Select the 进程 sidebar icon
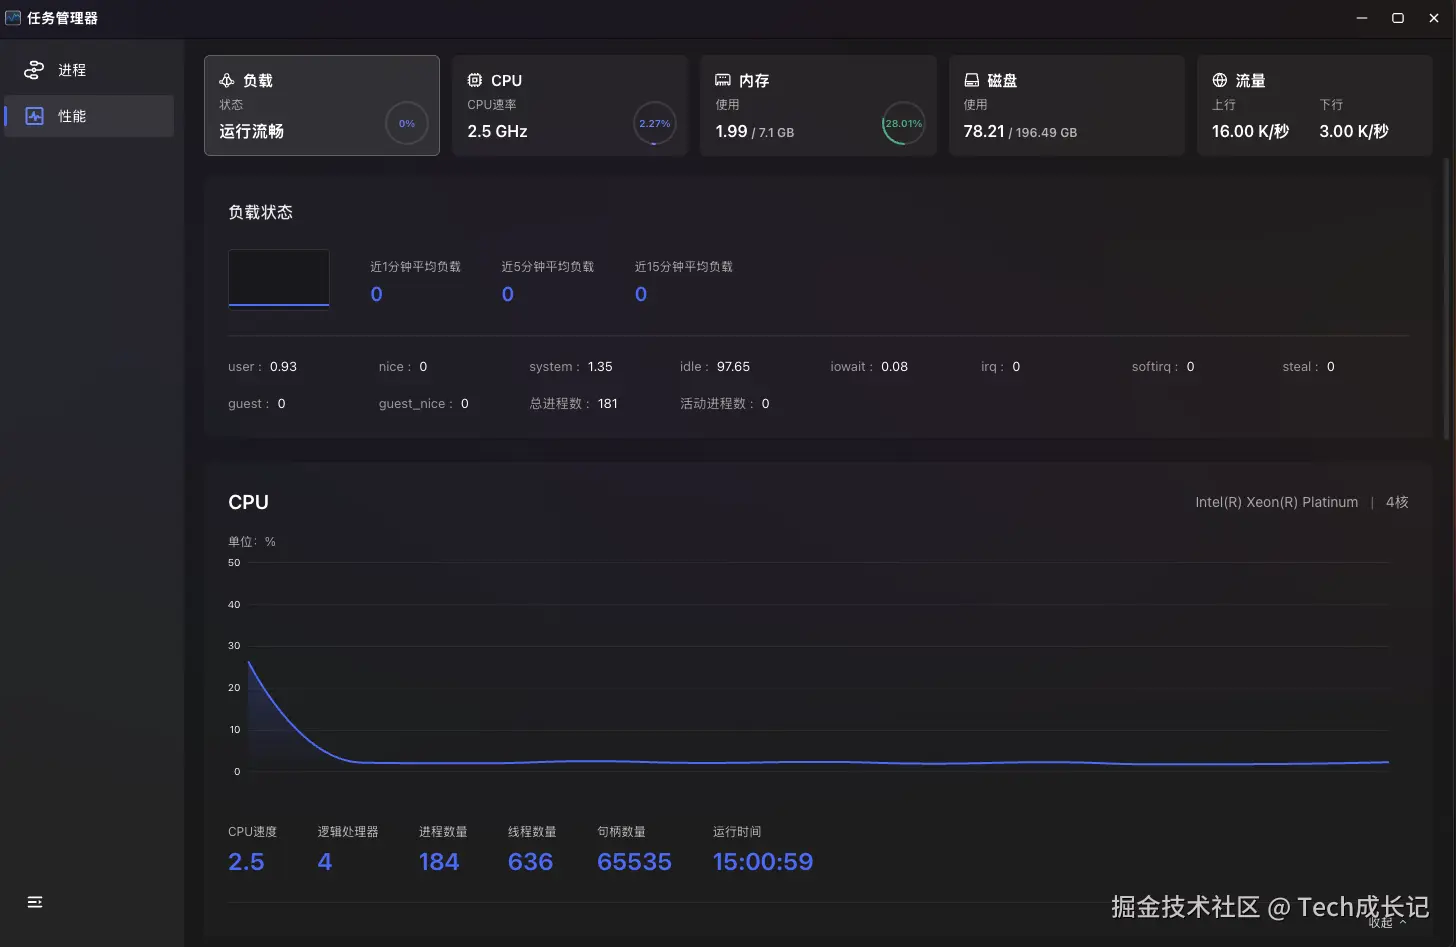Image resolution: width=1456 pixels, height=947 pixels. pyautogui.click(x=34, y=69)
